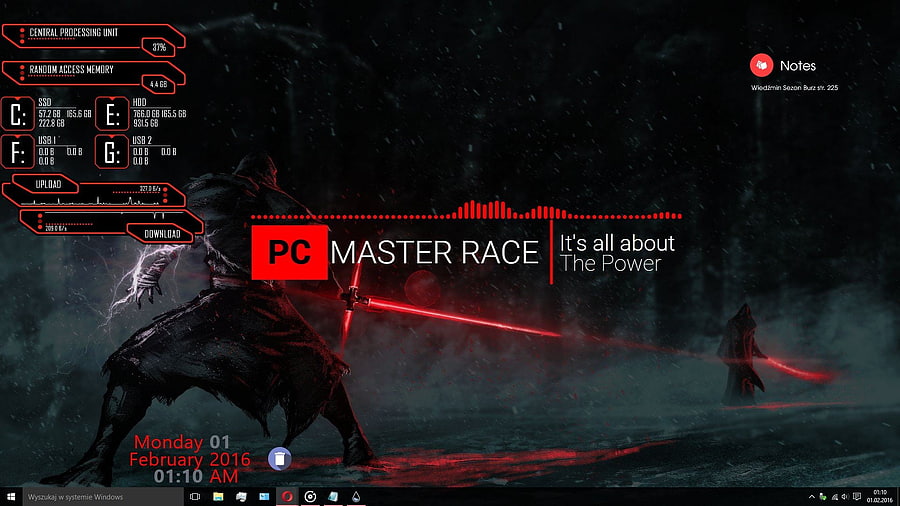Switch to the Opera browser in the taskbar
Image resolution: width=900 pixels, height=506 pixels.
tap(287, 497)
